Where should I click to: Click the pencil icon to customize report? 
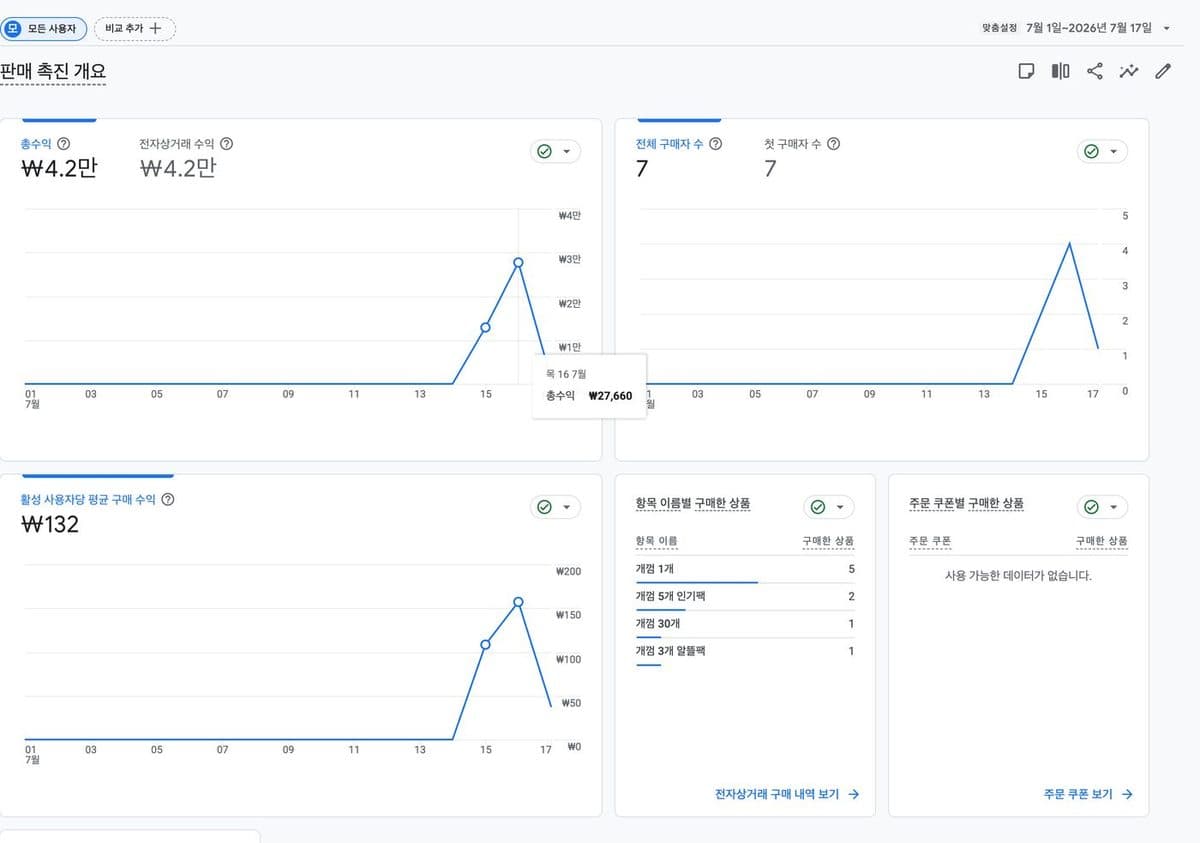tap(1163, 71)
